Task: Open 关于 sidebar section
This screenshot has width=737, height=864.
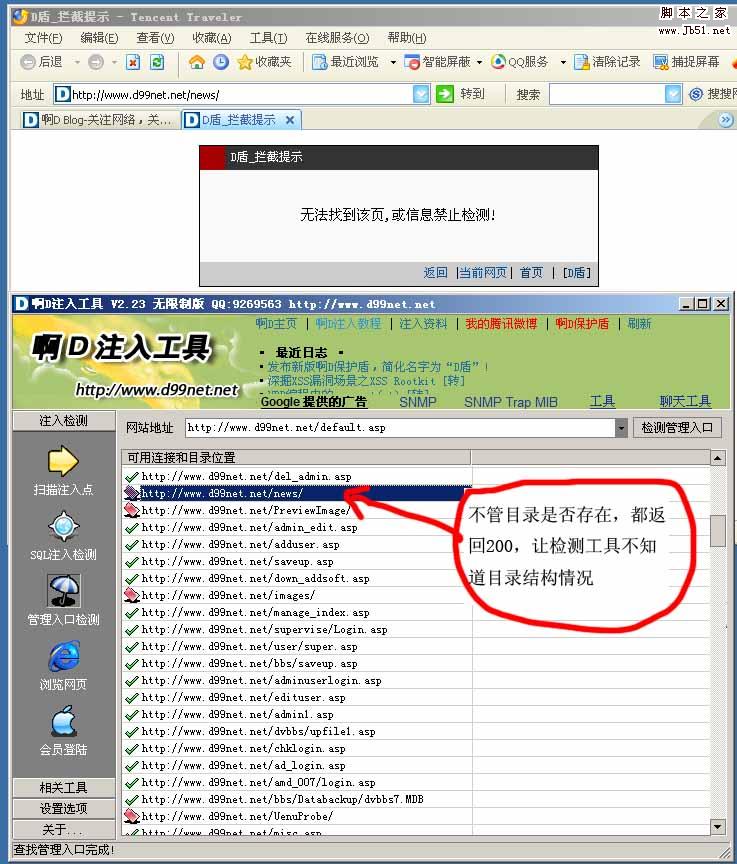Action: pyautogui.click(x=64, y=829)
